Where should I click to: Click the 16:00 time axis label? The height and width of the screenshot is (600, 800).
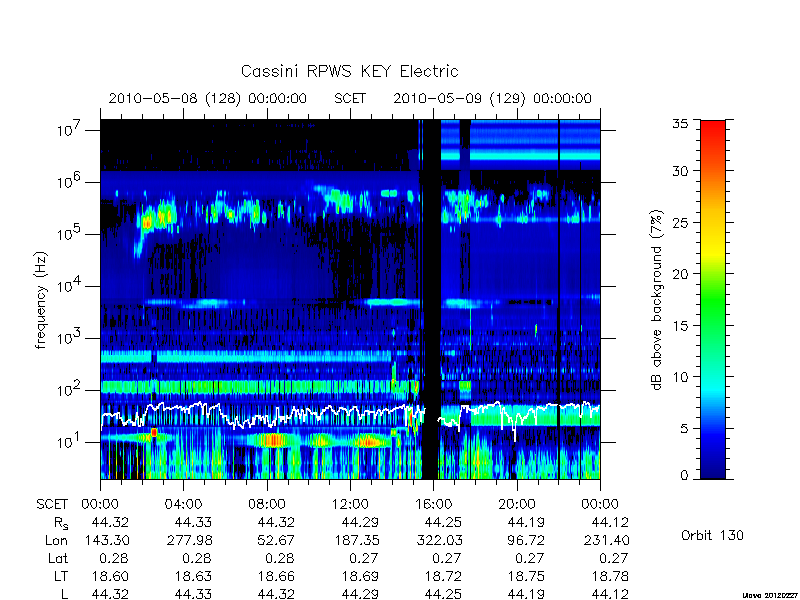pos(433,504)
